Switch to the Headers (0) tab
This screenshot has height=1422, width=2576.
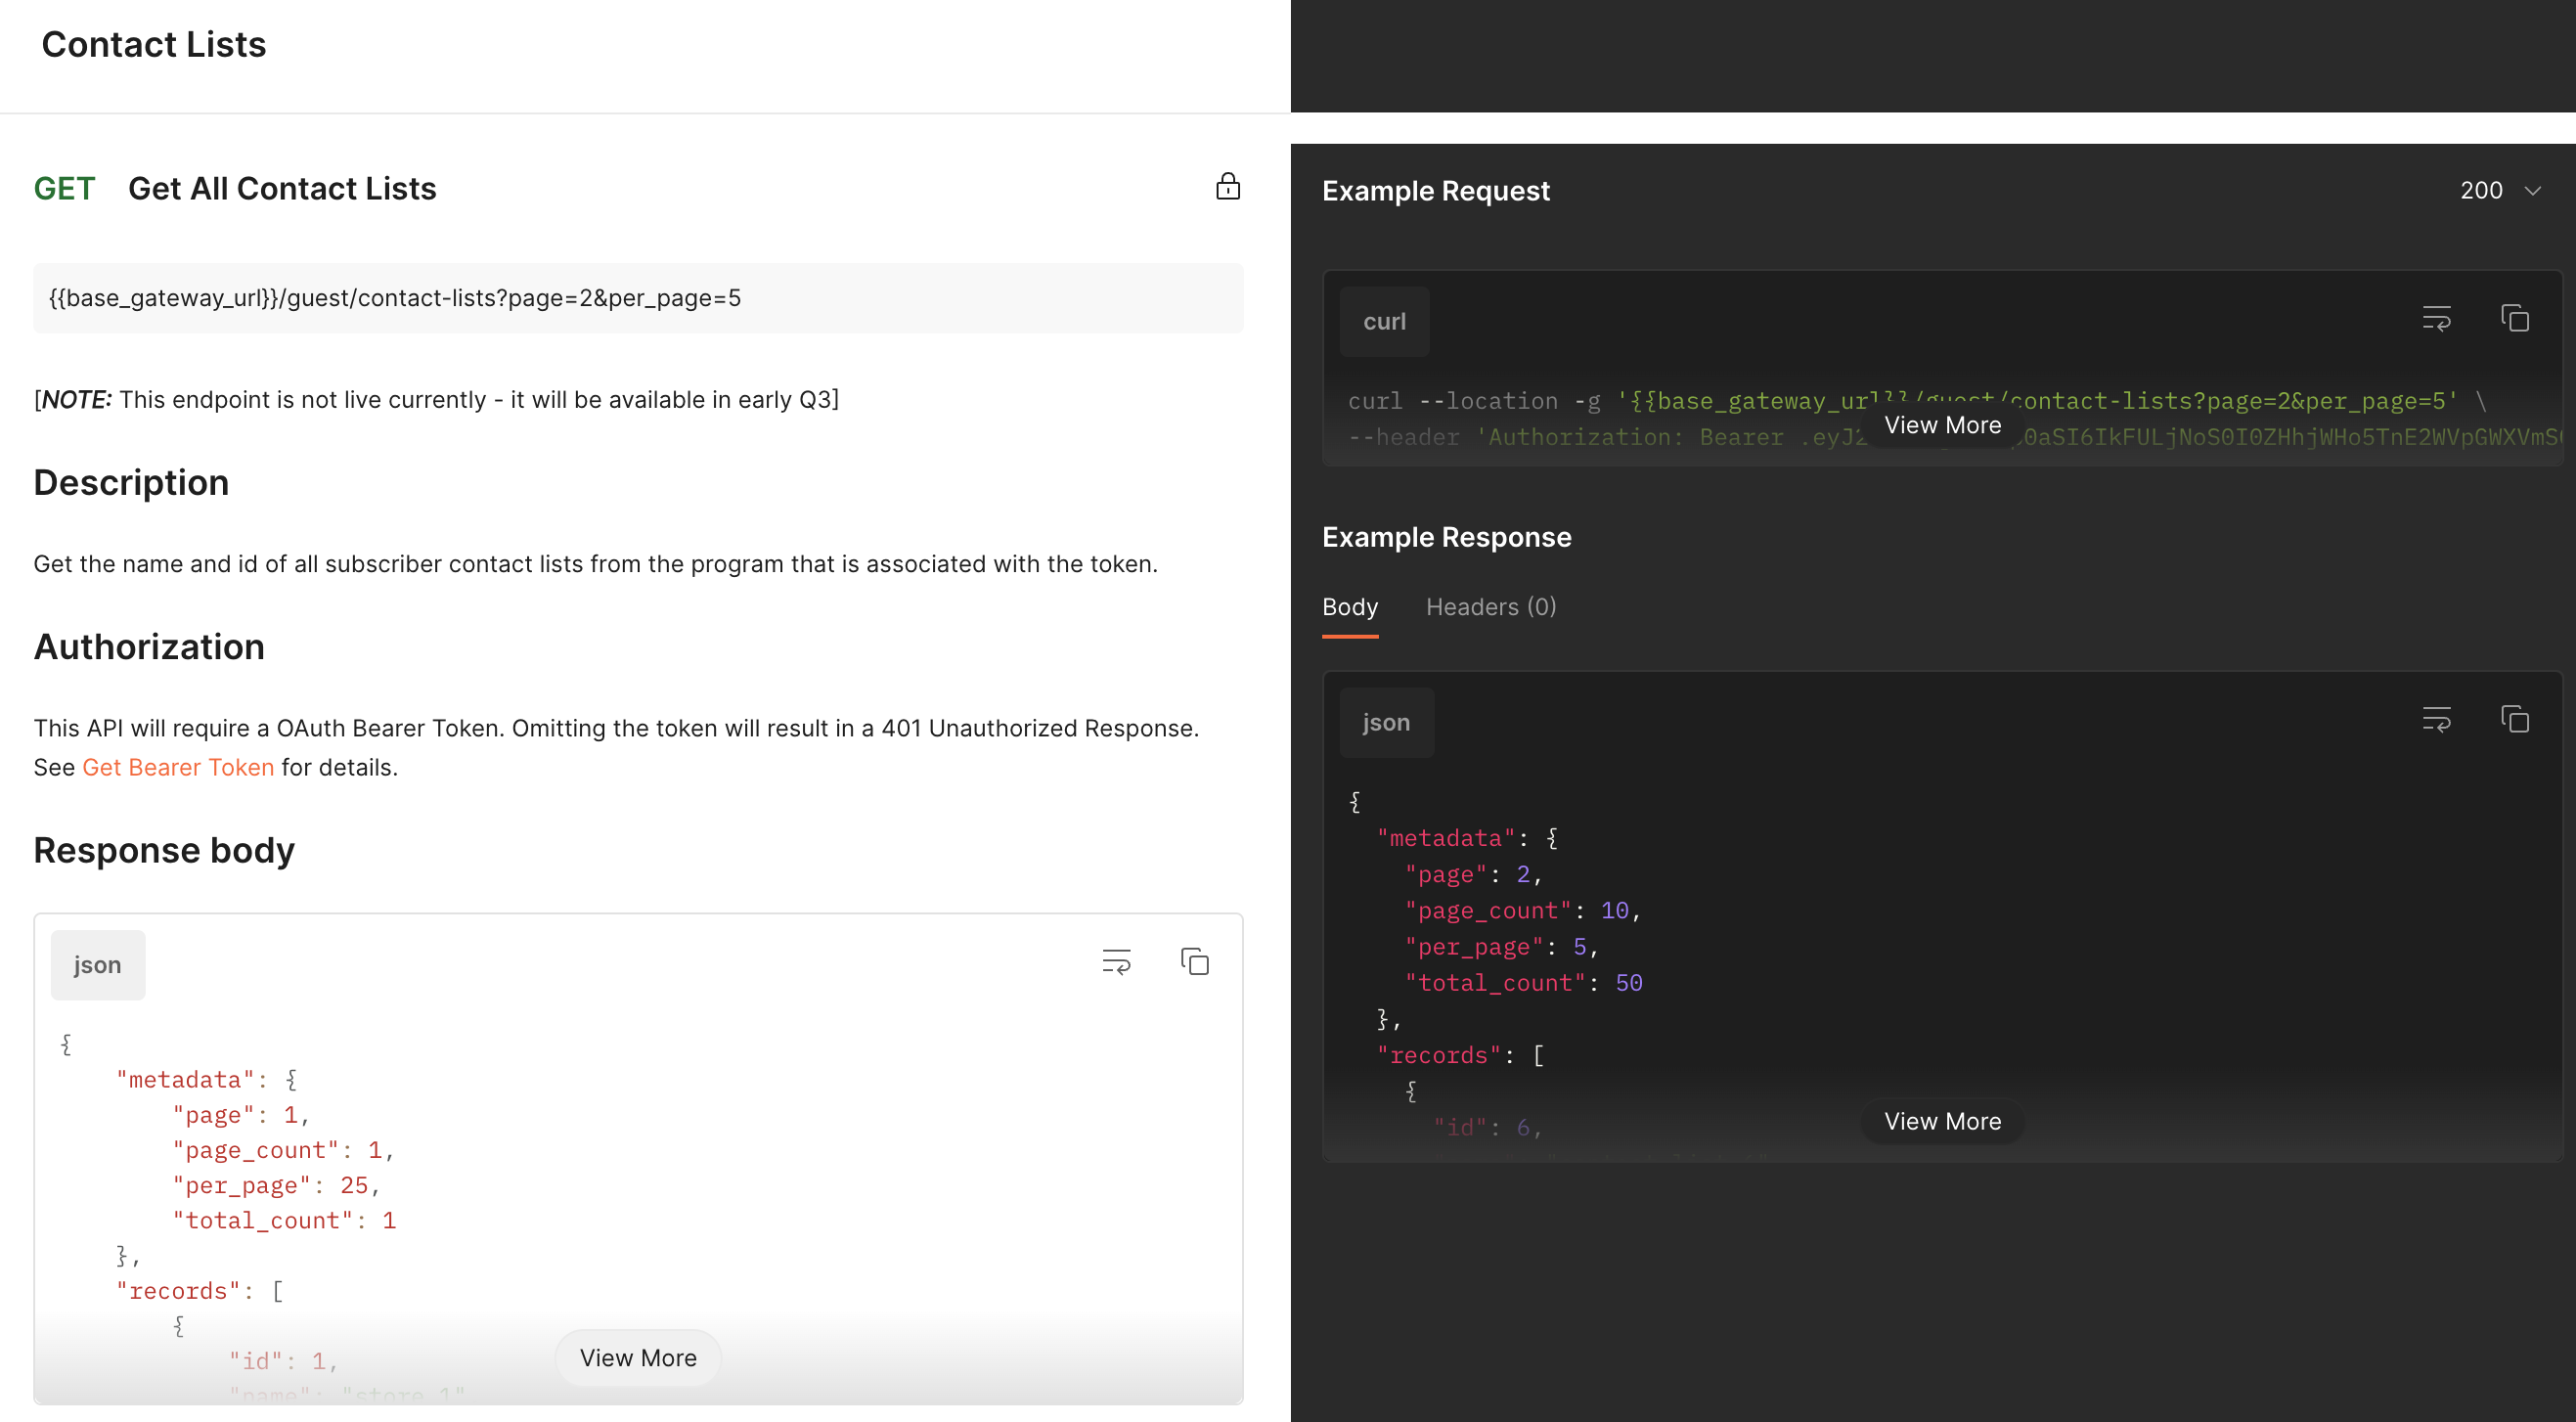pyautogui.click(x=1491, y=607)
